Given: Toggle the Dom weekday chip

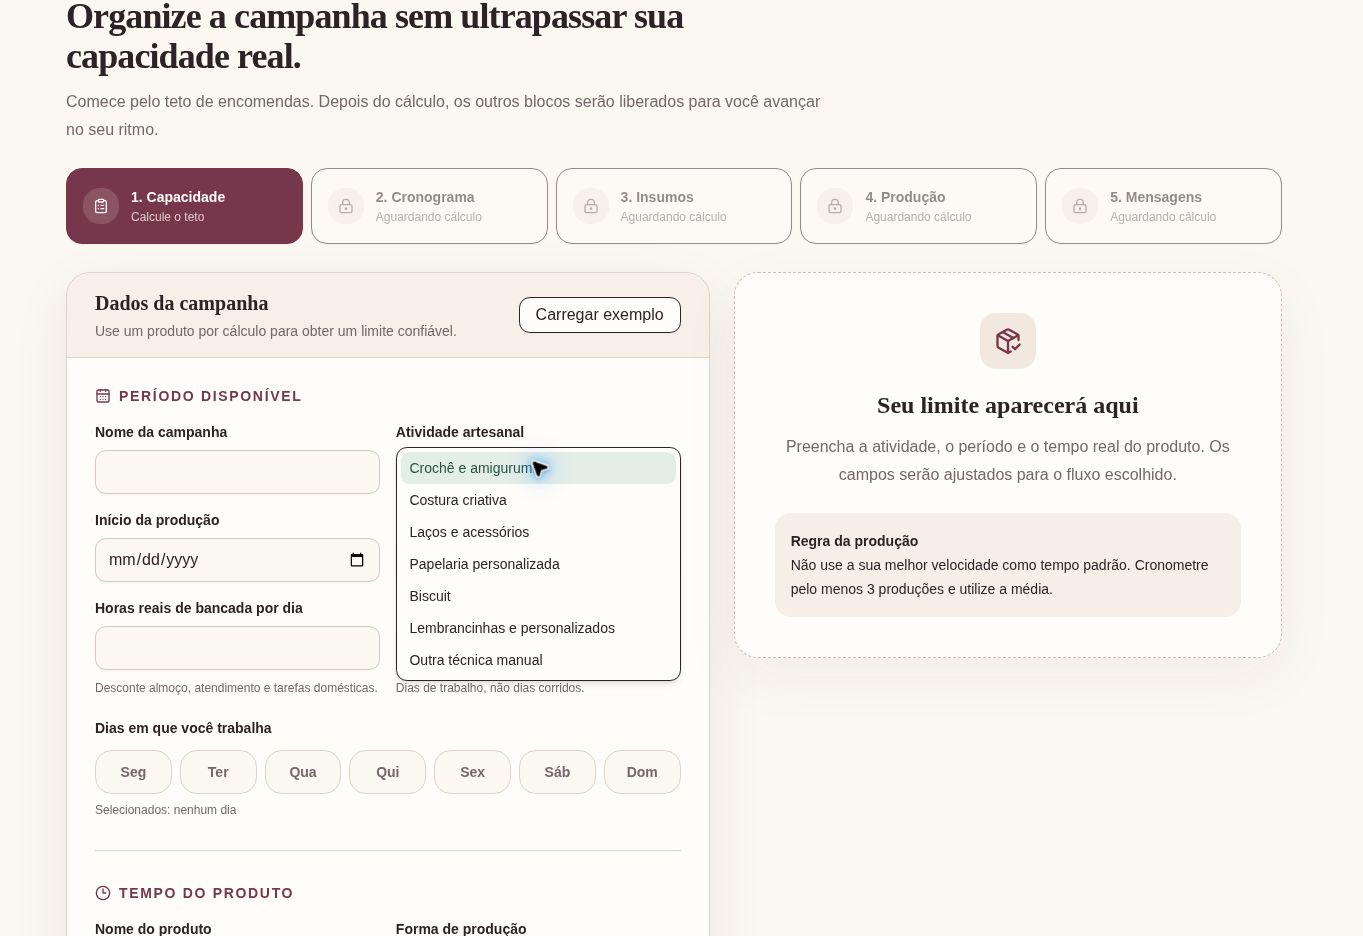Looking at the screenshot, I should (x=642, y=772).
